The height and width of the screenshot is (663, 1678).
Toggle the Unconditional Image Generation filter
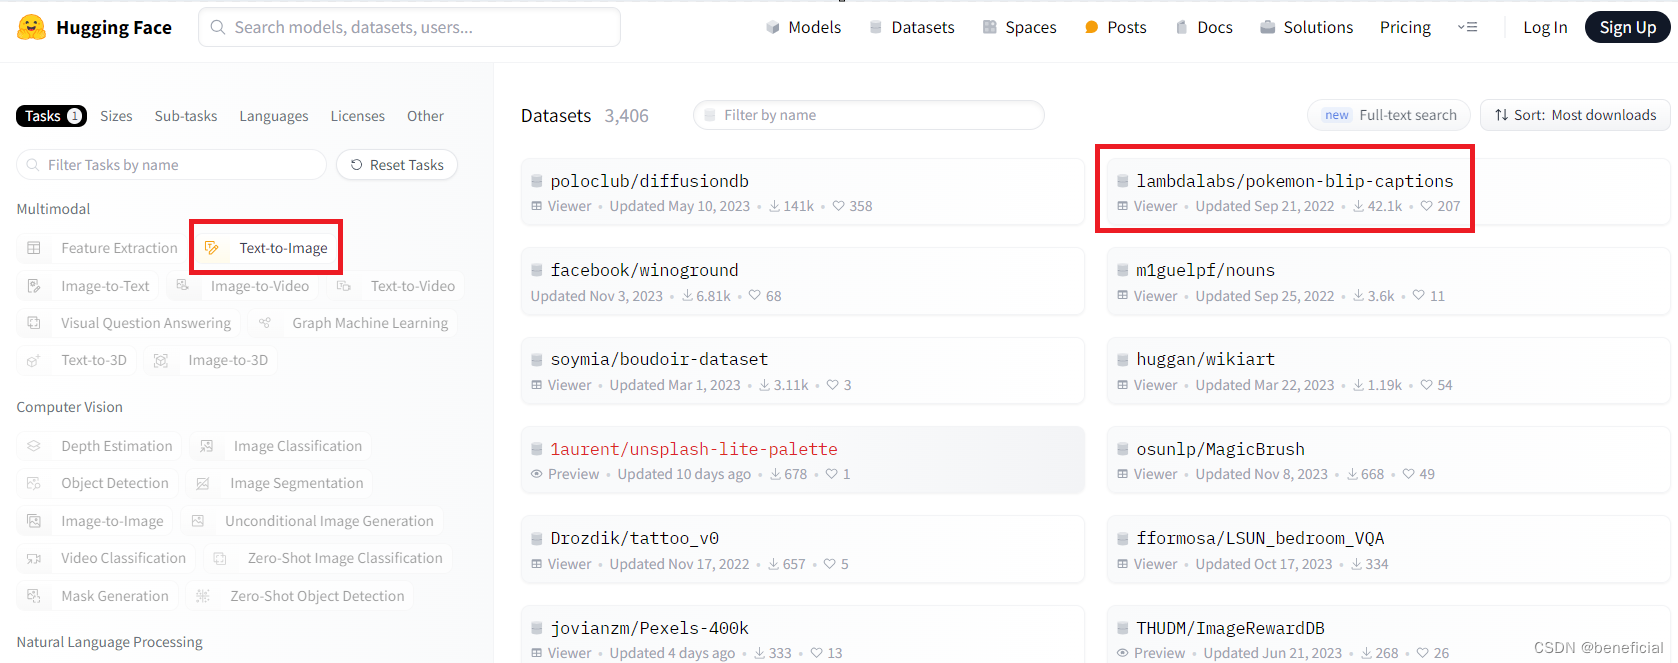click(312, 521)
